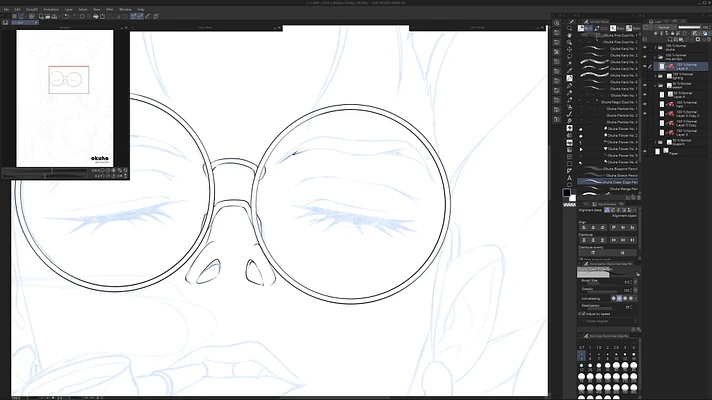Adjust the Navigator zoom slider
Screen dimensions: 712x400
45,170
